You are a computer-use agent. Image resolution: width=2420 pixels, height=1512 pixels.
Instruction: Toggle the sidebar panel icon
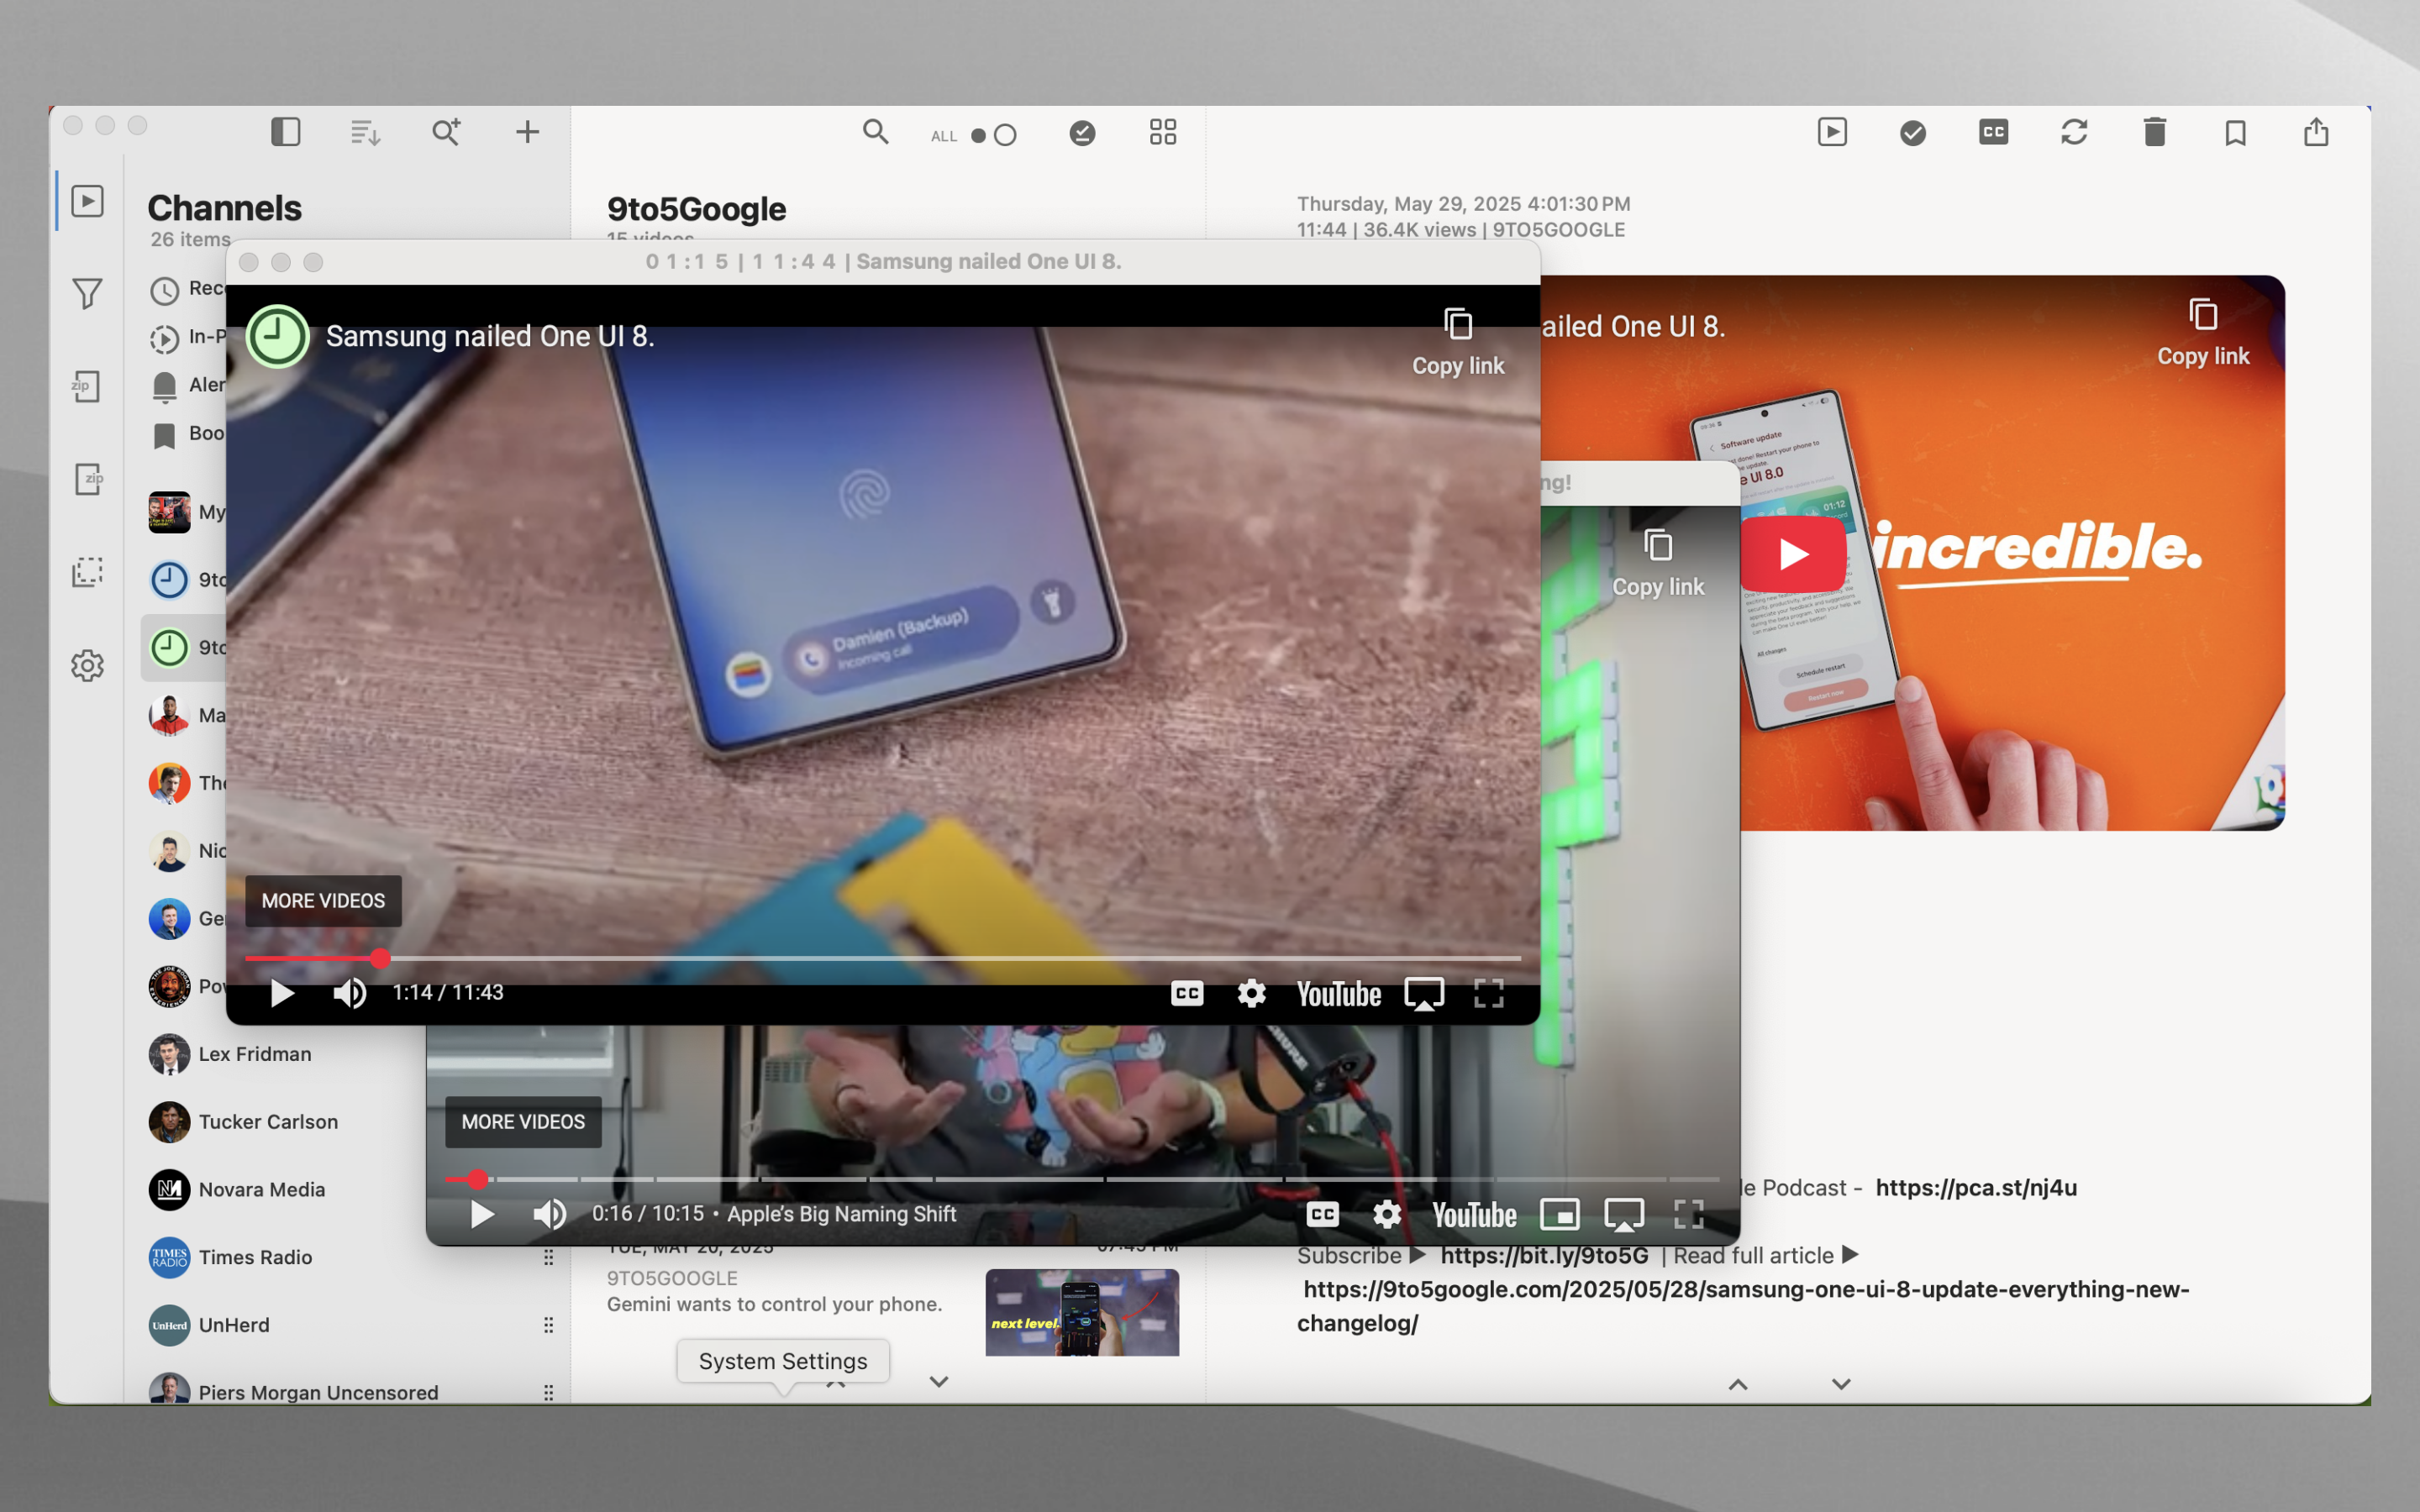(x=285, y=132)
